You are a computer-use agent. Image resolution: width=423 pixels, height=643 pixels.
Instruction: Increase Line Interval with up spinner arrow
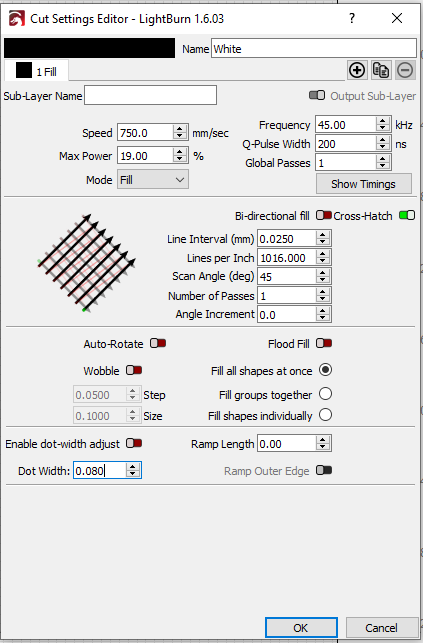(323, 235)
